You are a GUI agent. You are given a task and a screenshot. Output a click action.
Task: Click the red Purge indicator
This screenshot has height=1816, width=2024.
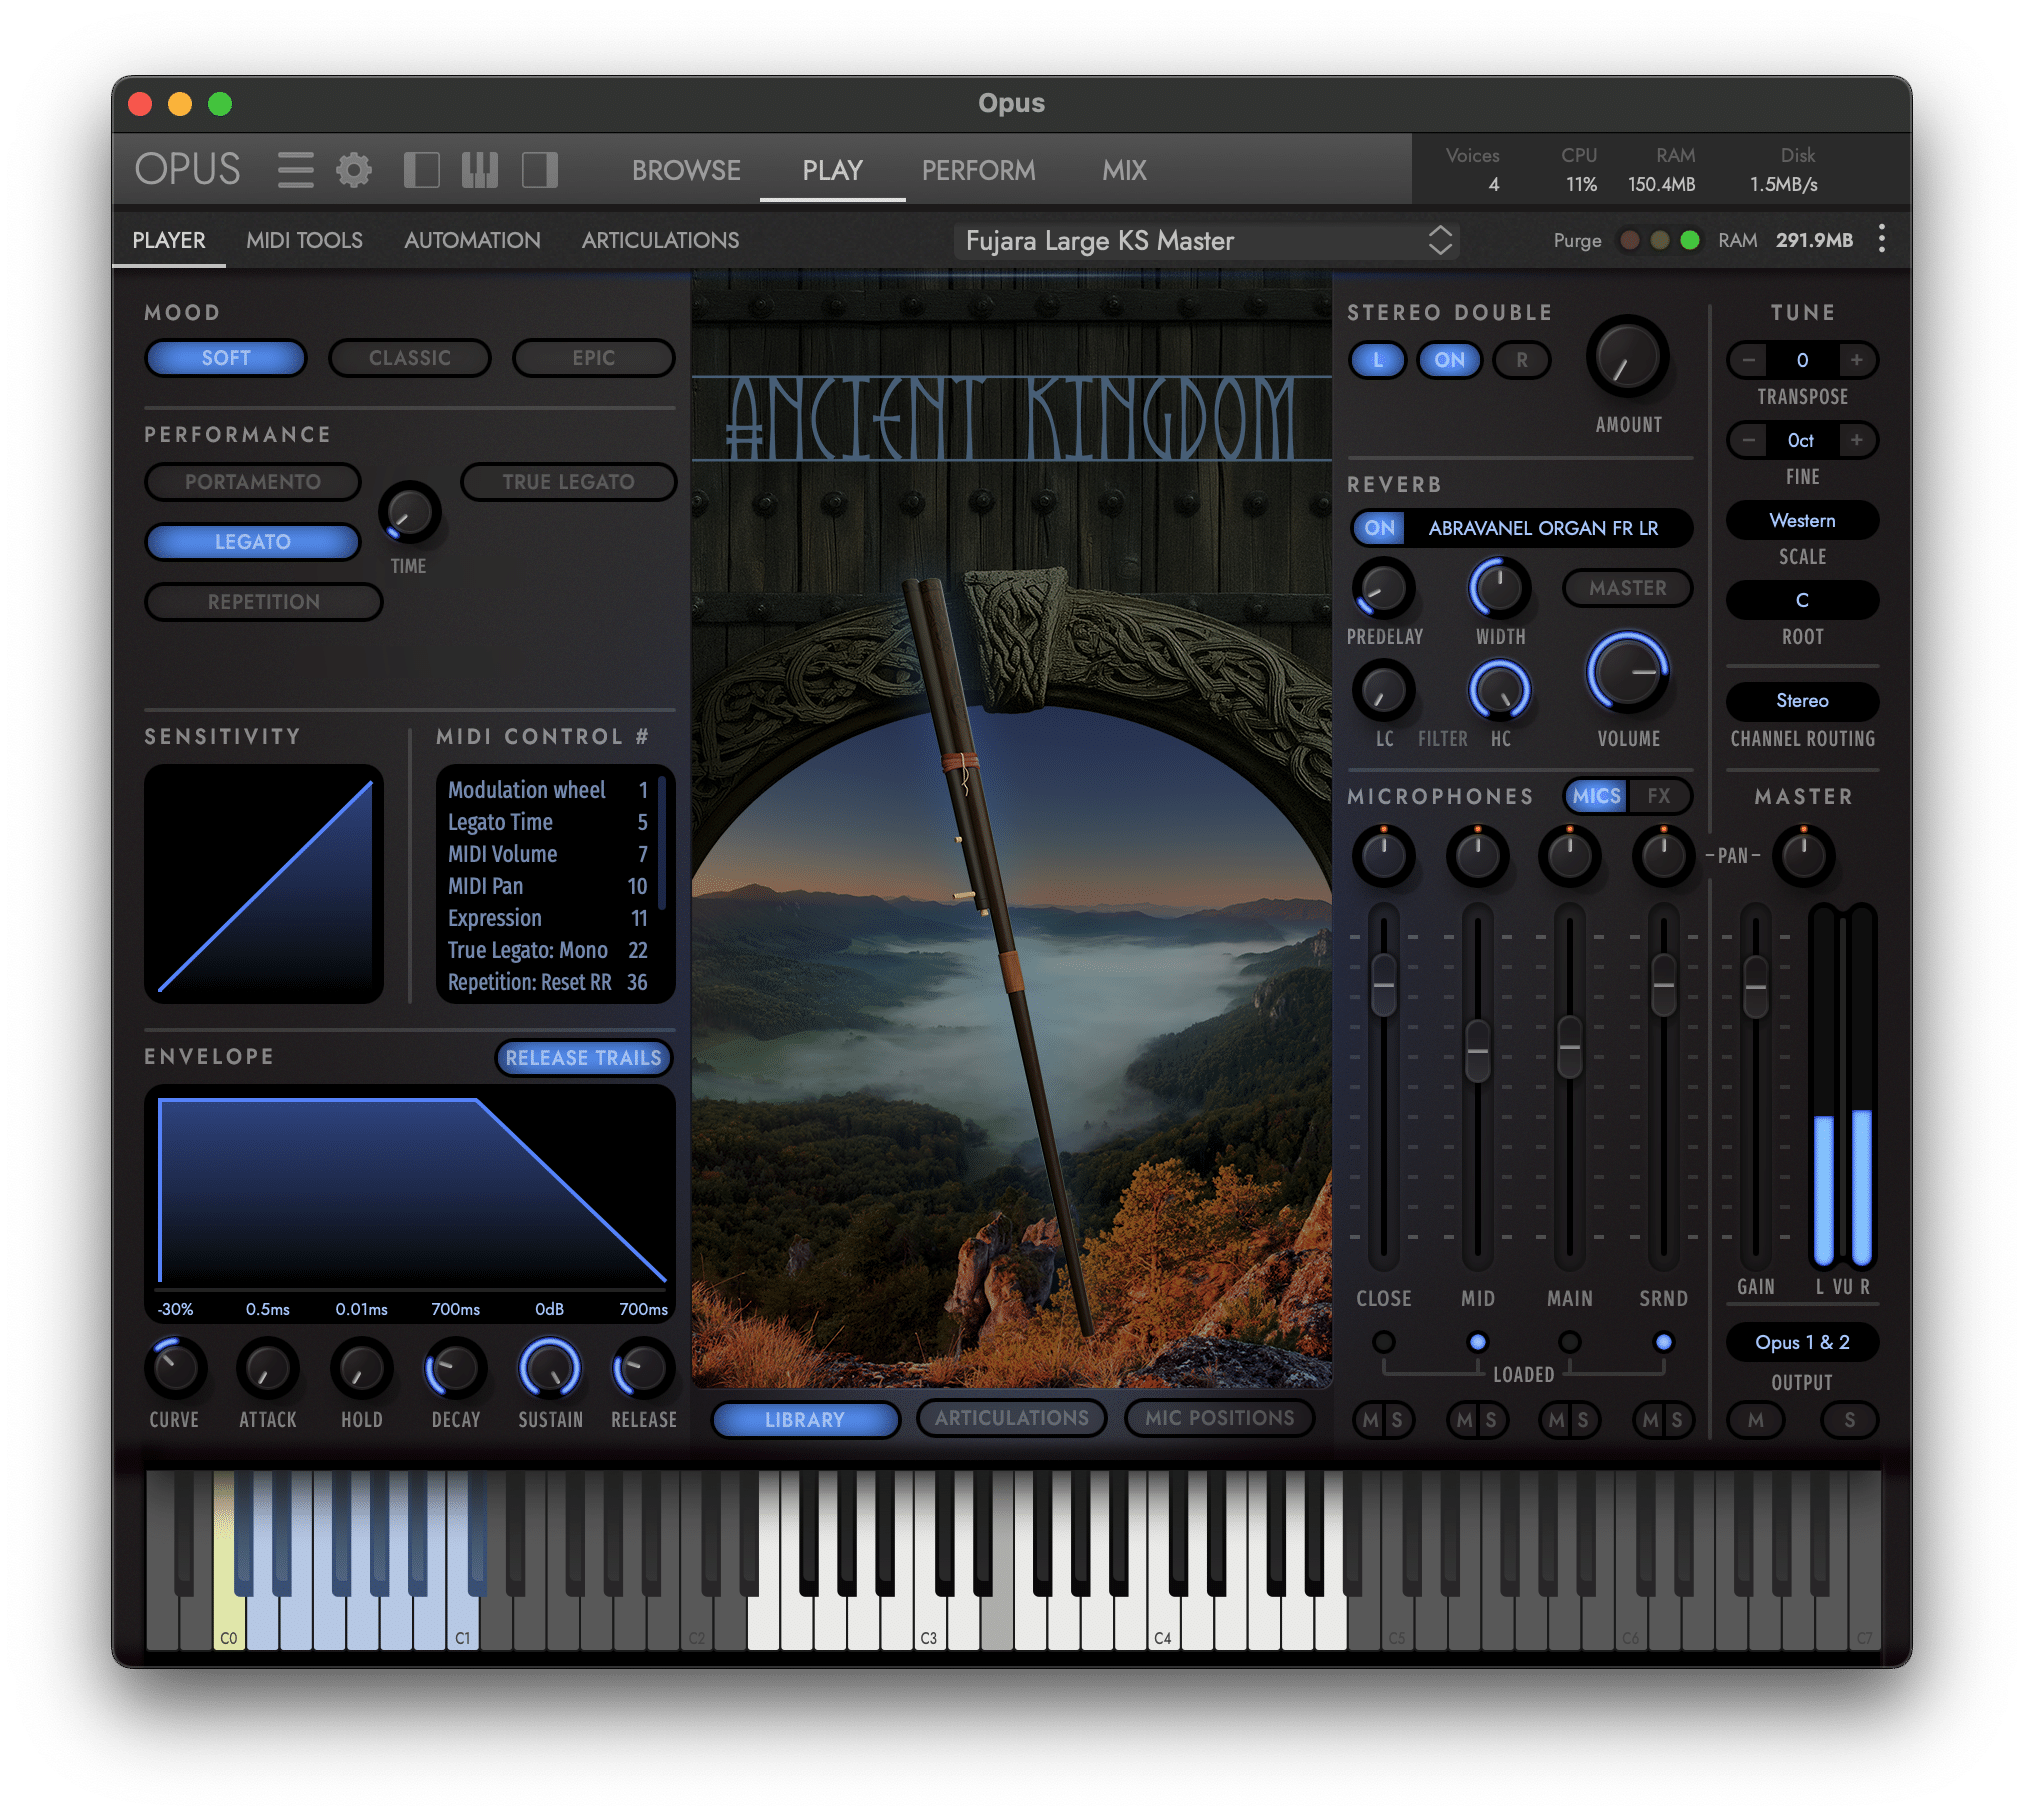pyautogui.click(x=1629, y=240)
